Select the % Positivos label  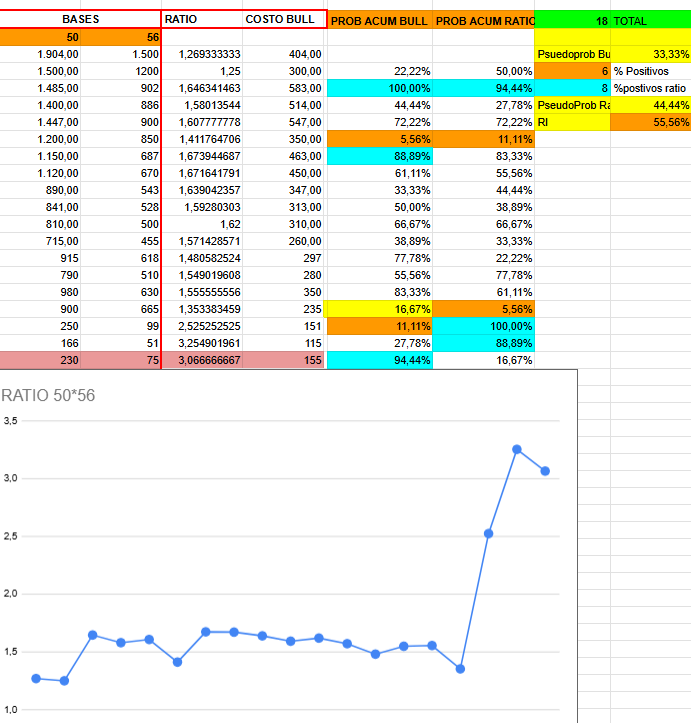pos(650,71)
